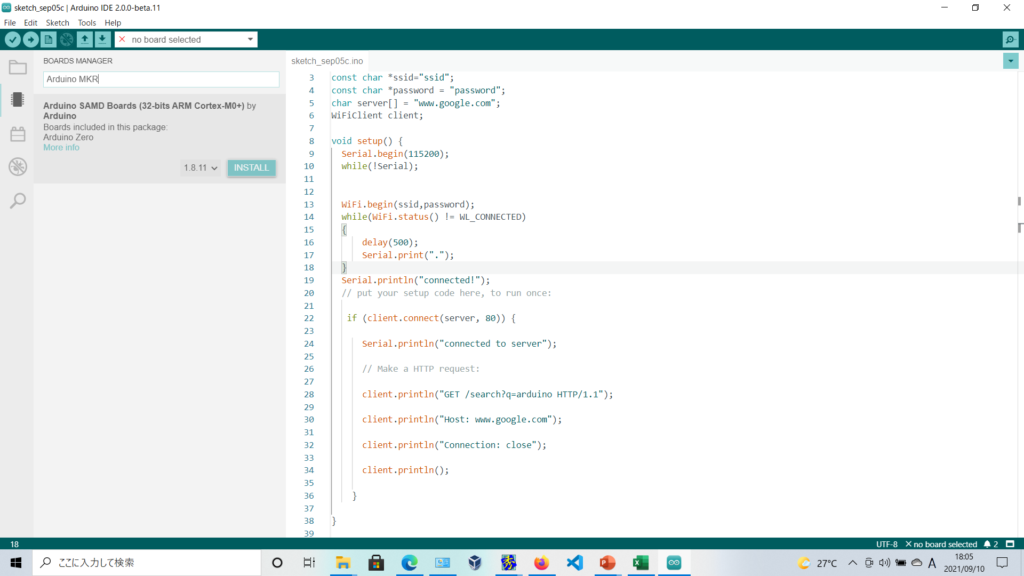Screen dimensions: 1024x576
Task: Open the Library Manager sidebar icon
Action: click(18, 134)
